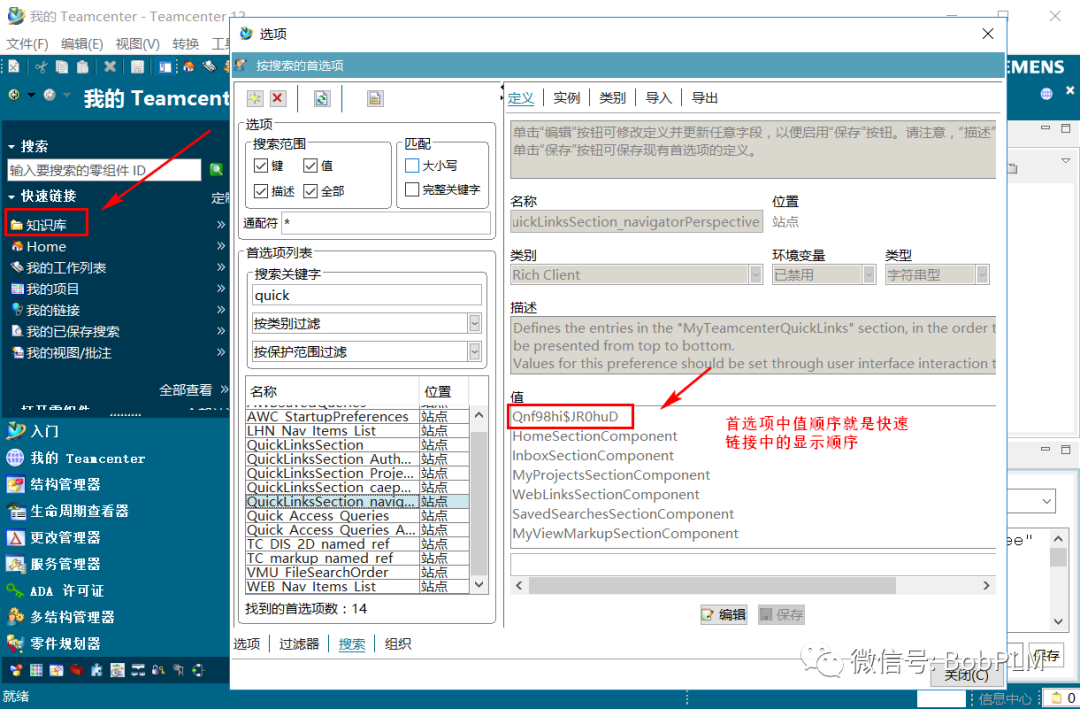Image resolution: width=1080 pixels, height=709 pixels.
Task: Open the 类别 Rich Client dropdown
Action: coord(756,274)
